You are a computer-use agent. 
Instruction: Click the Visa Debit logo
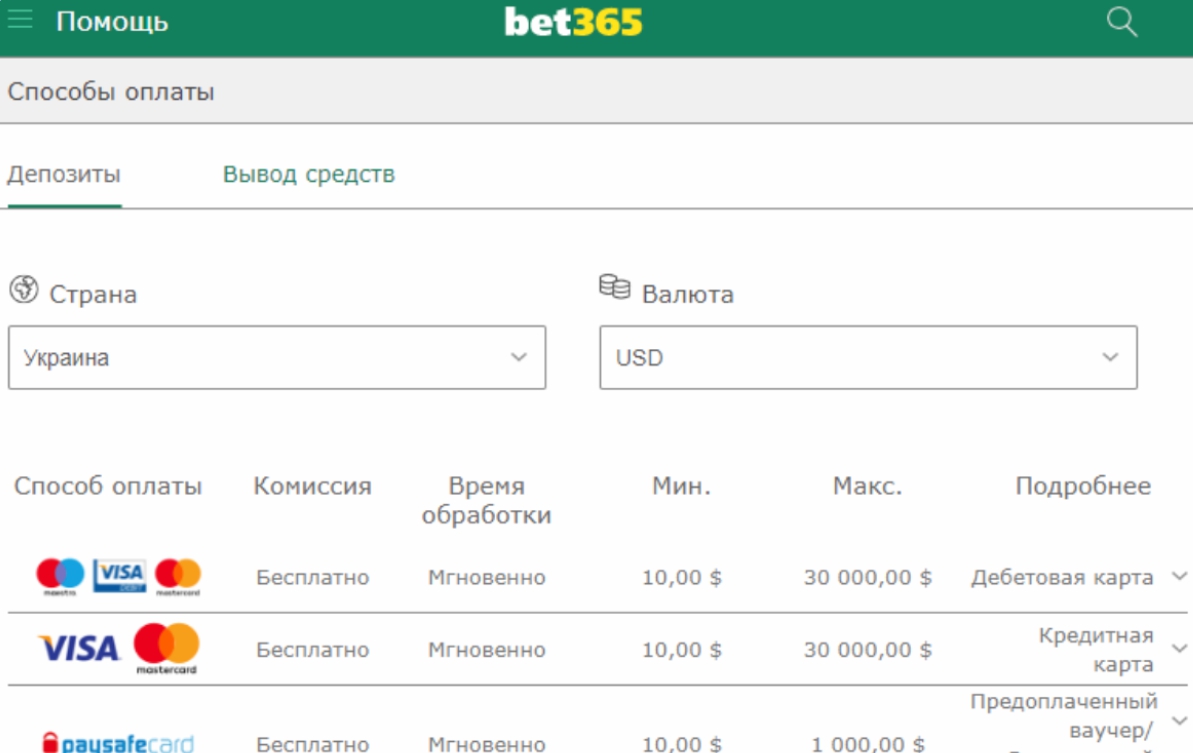click(x=119, y=576)
